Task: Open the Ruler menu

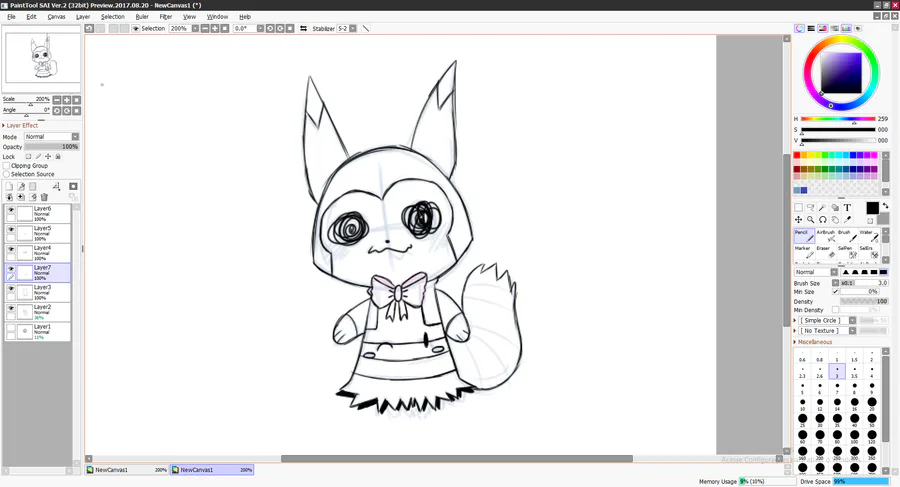Action: [142, 17]
